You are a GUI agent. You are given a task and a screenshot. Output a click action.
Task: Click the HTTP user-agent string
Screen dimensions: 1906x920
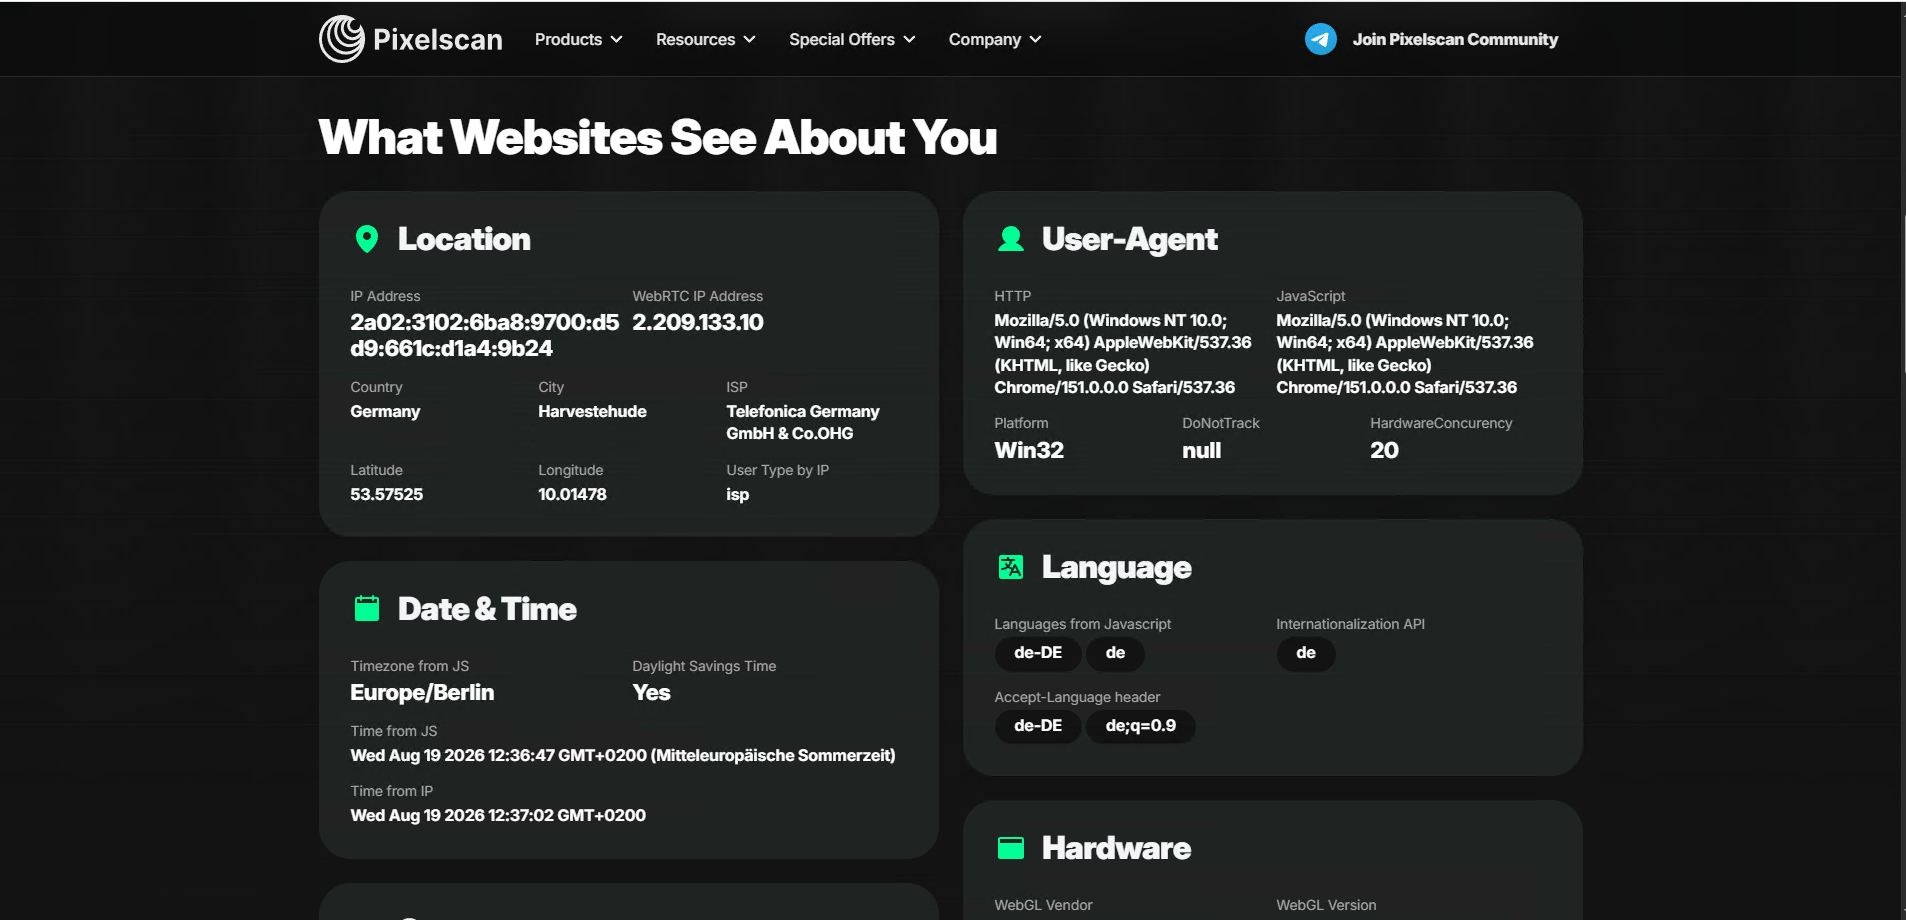pyautogui.click(x=1122, y=354)
